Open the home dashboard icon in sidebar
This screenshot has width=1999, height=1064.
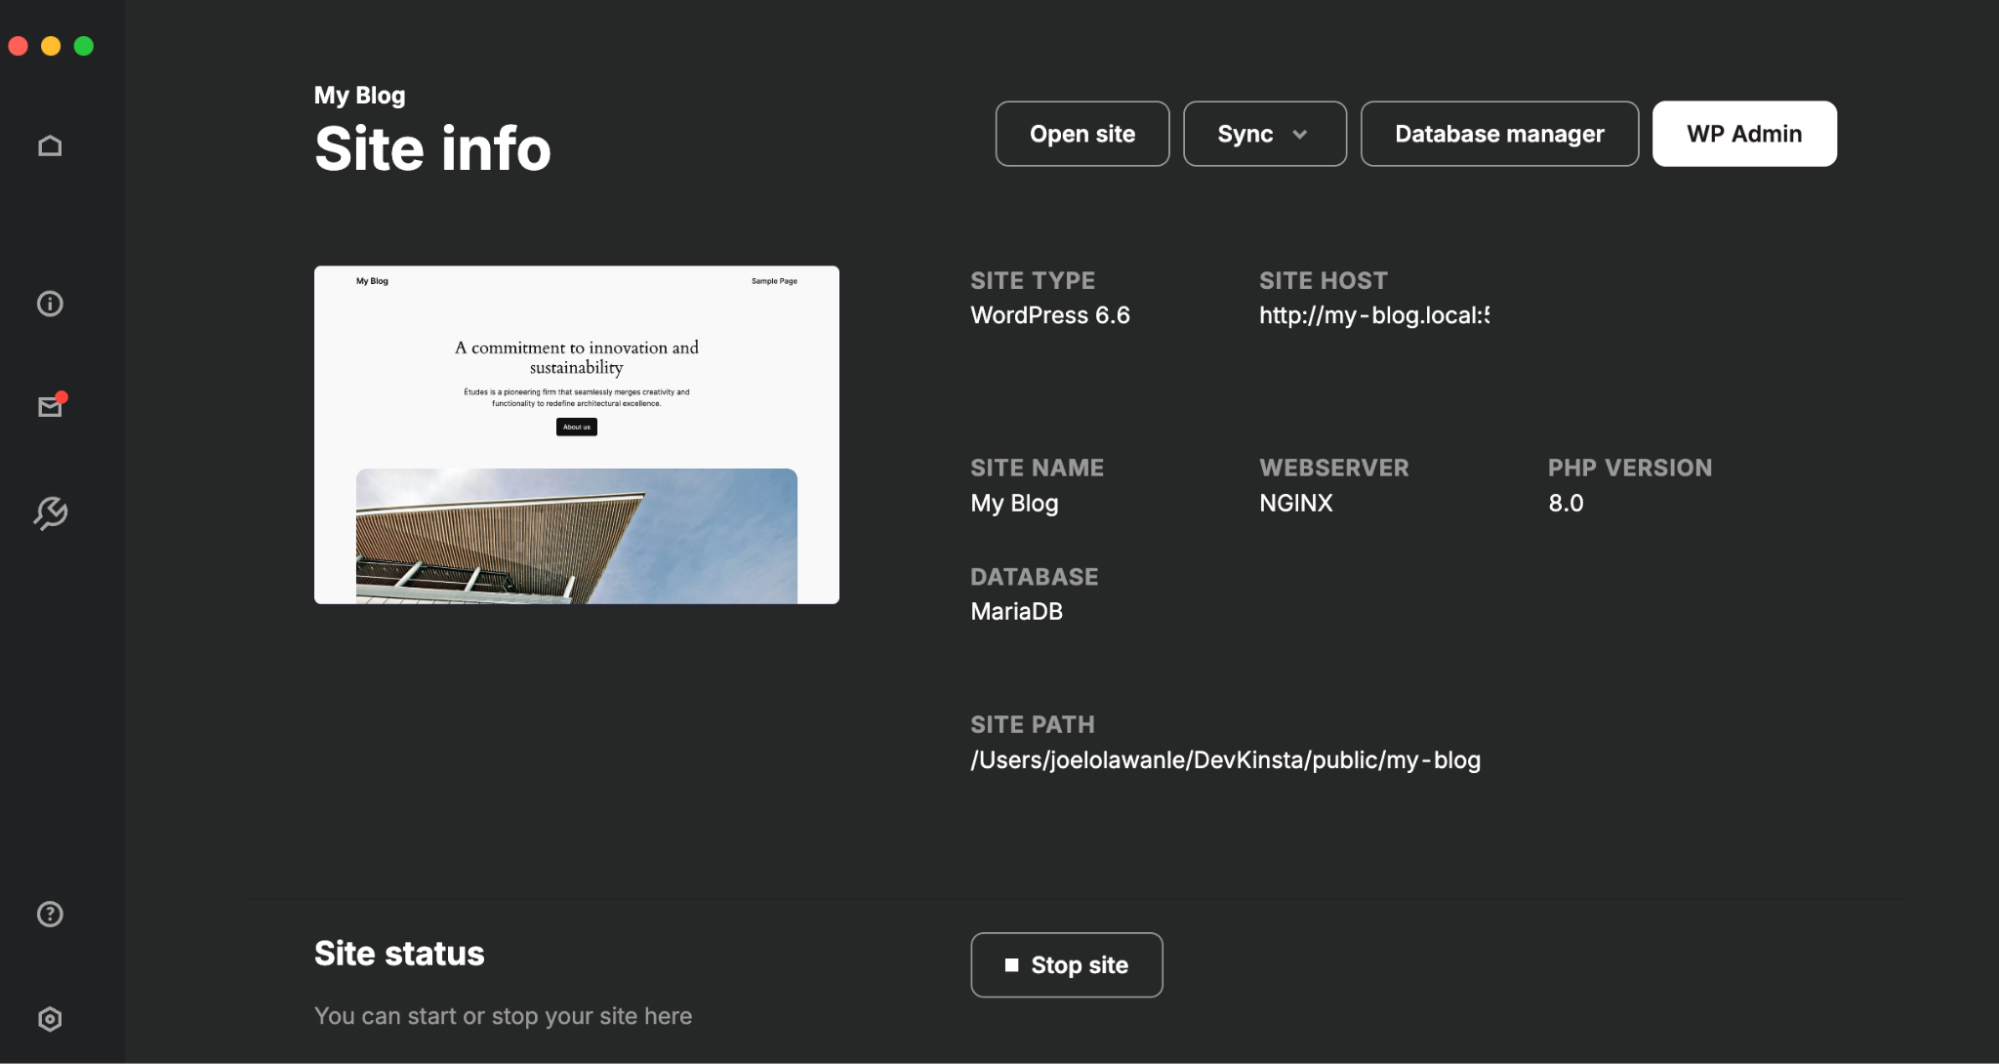pyautogui.click(x=49, y=144)
